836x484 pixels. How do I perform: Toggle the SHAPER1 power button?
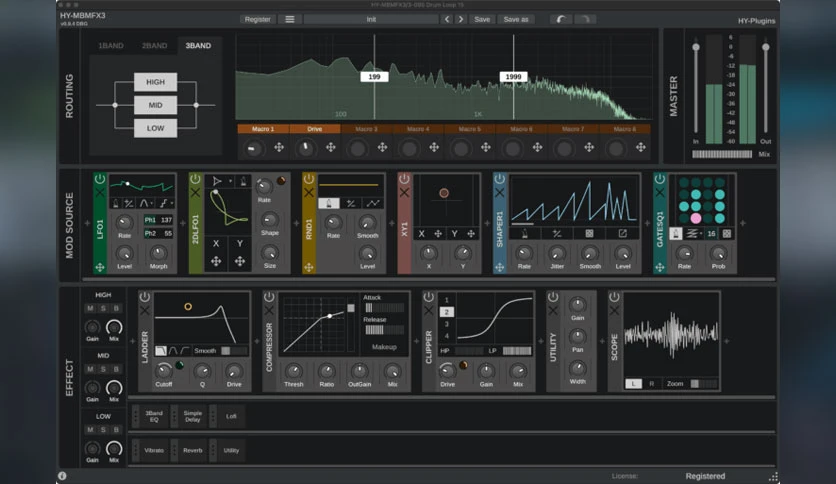pos(499,179)
